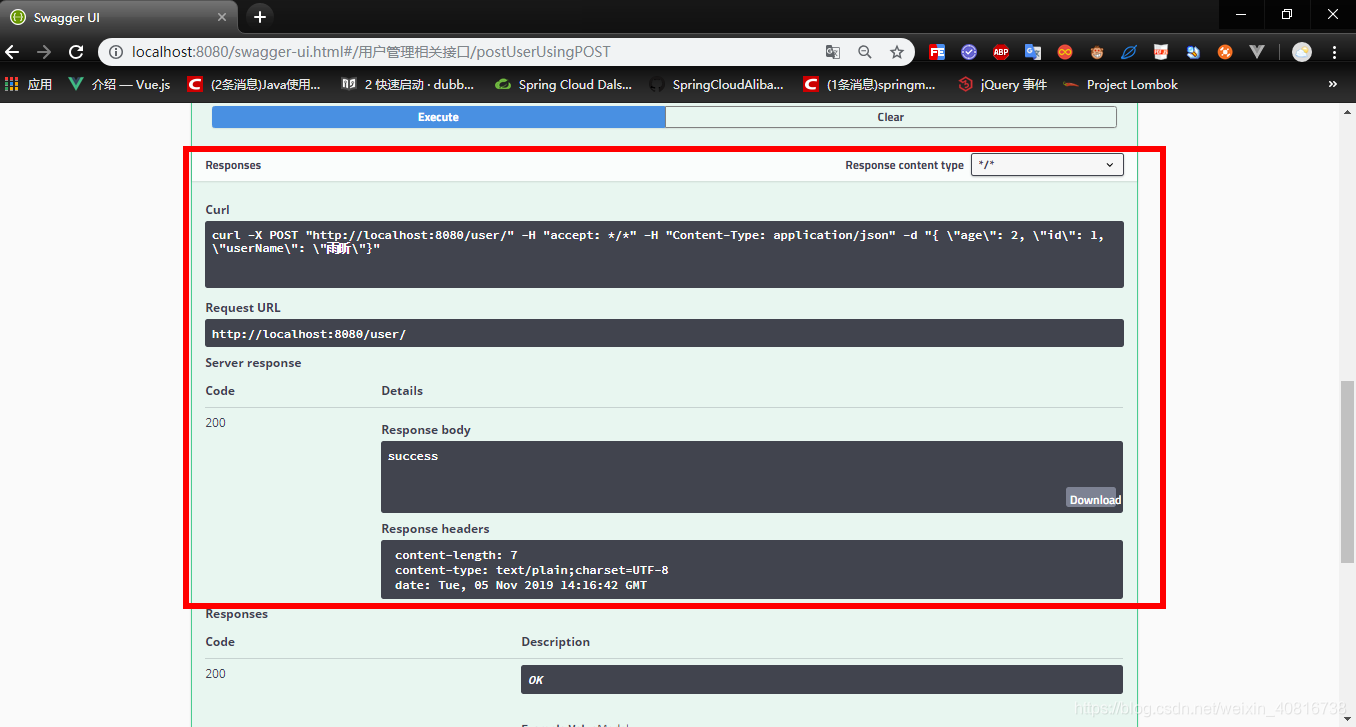
Task: Open the blue notepad extension icon
Action: pos(1193,52)
